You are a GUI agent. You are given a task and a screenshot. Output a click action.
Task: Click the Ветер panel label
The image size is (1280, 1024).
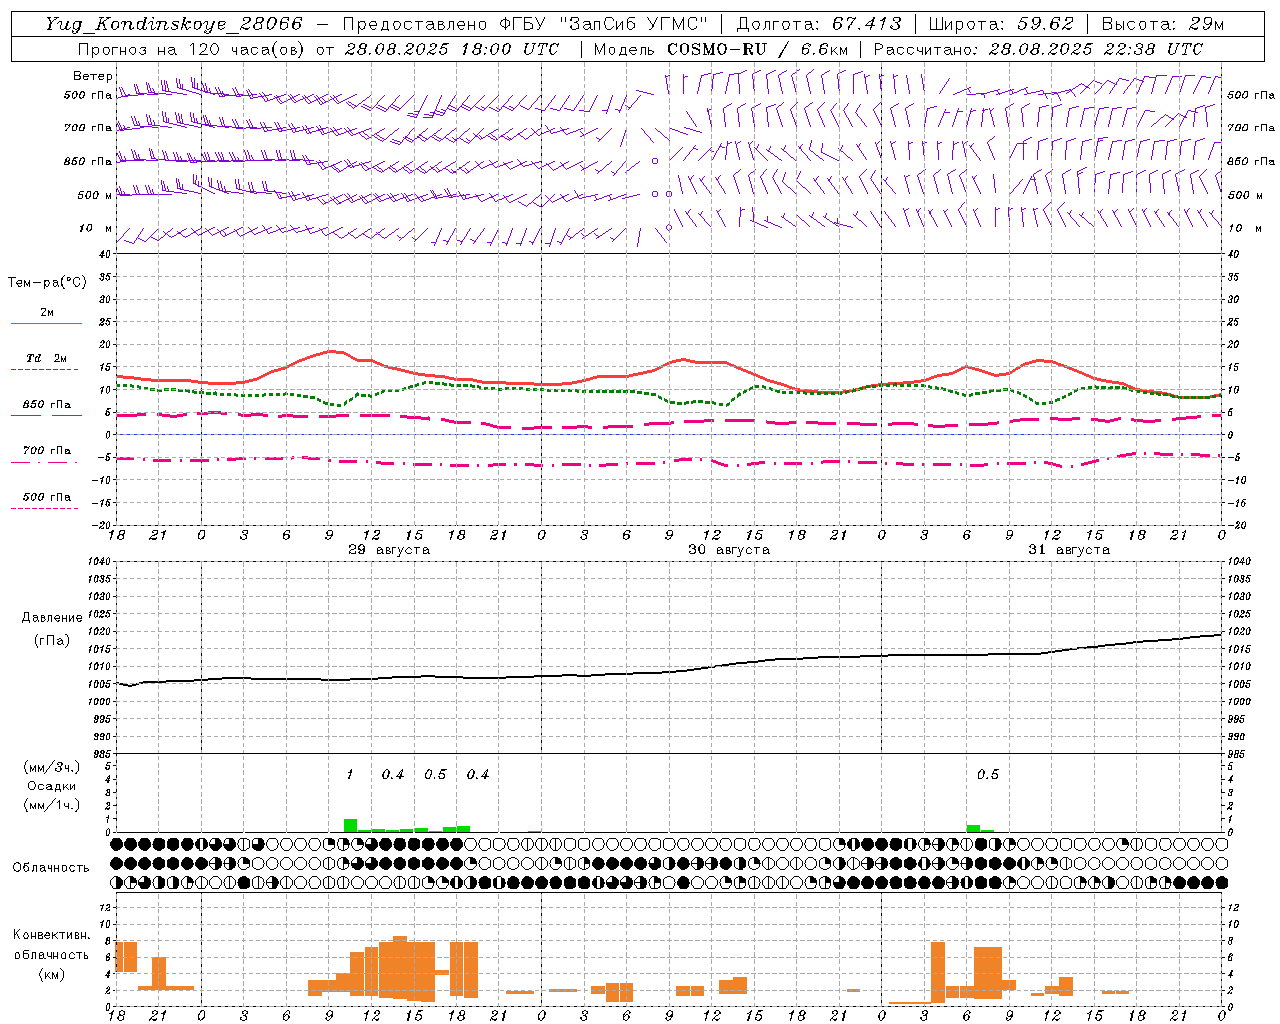[x=92, y=76]
